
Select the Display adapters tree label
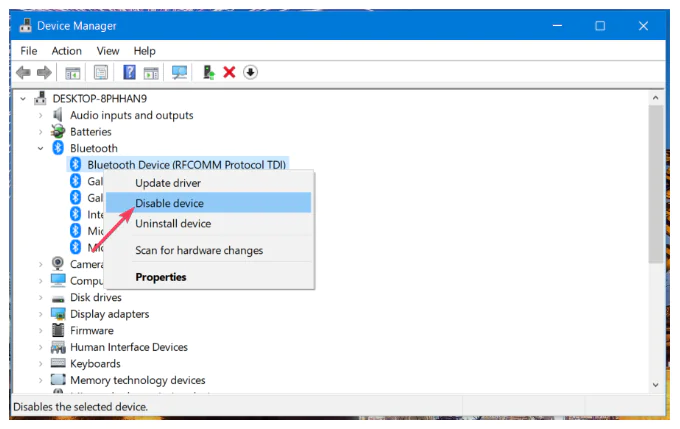coord(109,314)
